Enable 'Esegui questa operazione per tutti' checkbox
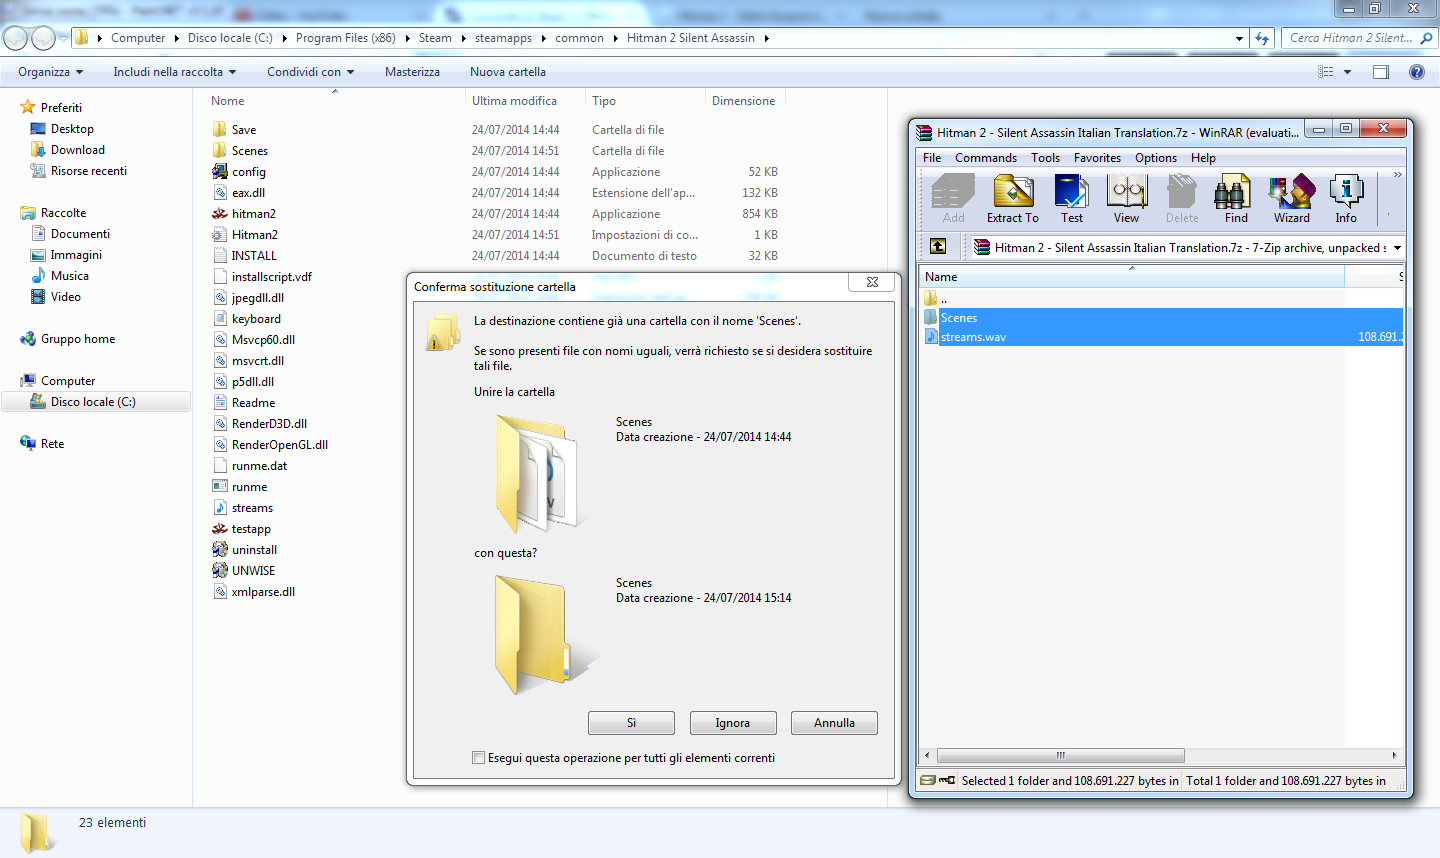1440x858 pixels. [479, 758]
